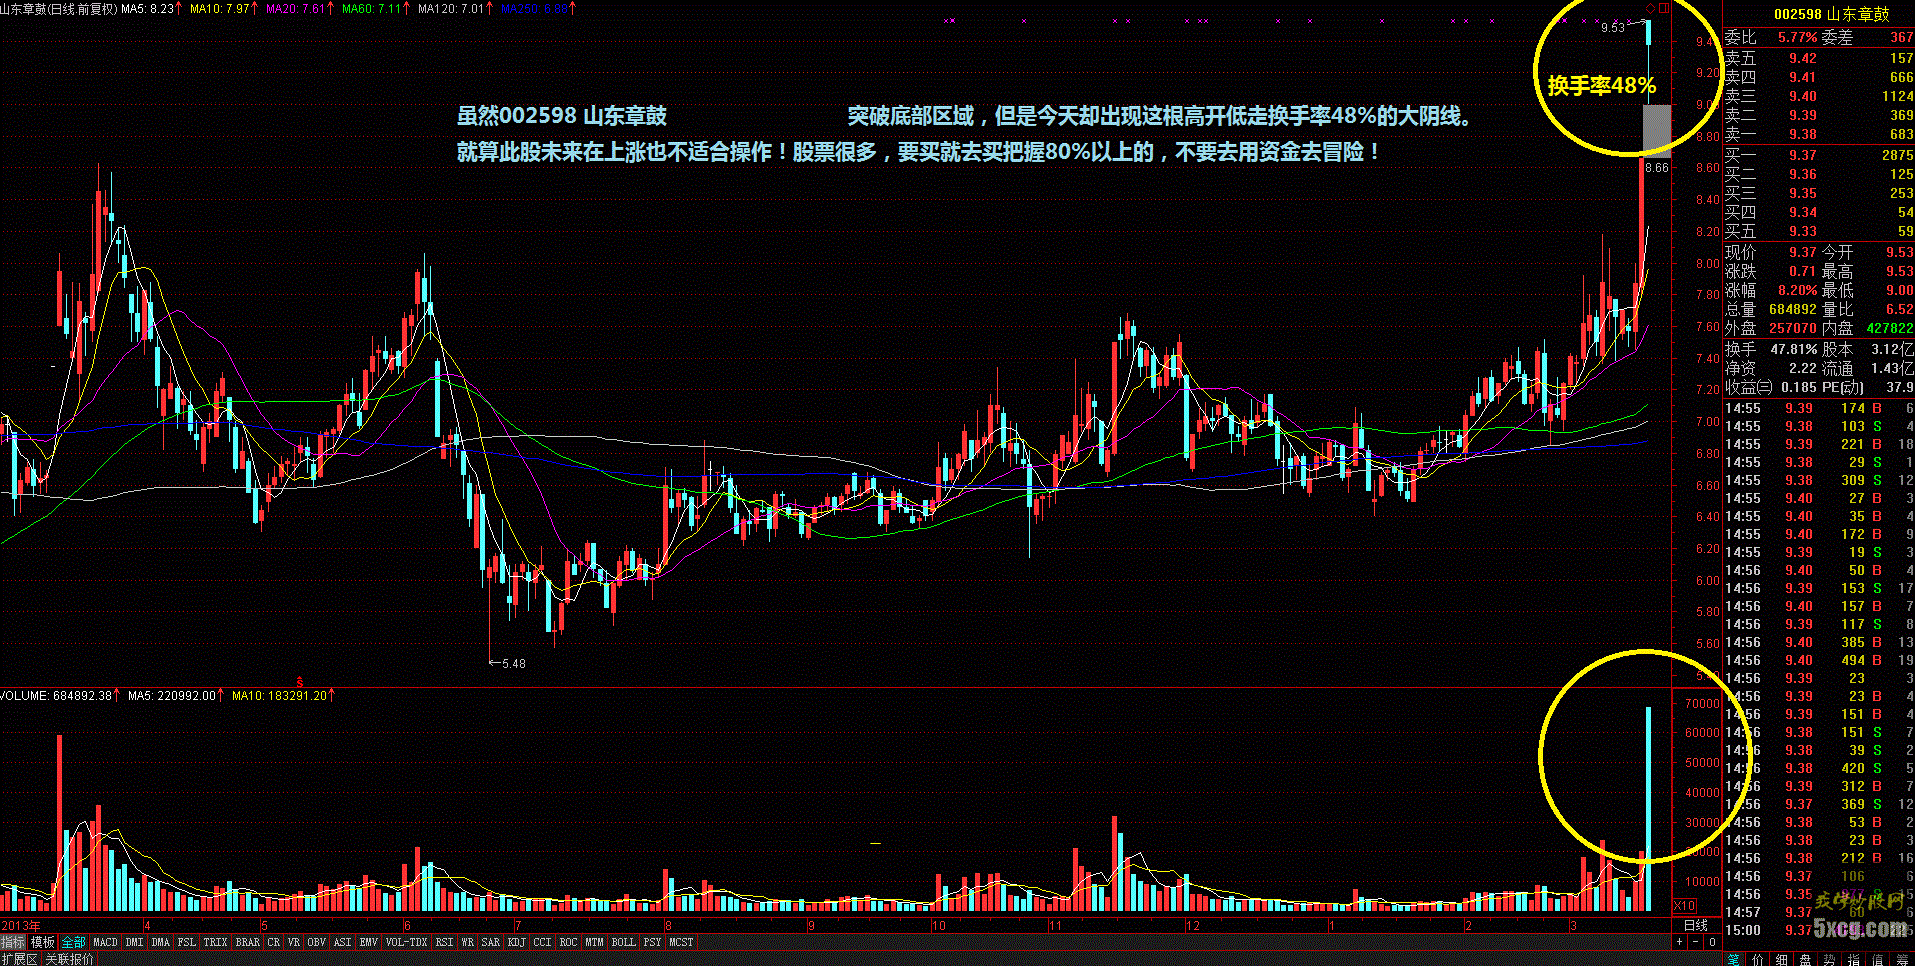
Task: Select the 全部 indicator filter
Action: [74, 942]
